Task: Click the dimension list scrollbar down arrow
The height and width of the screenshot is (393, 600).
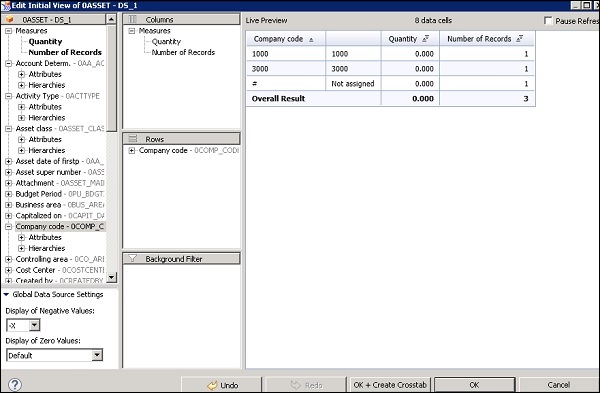Action: (111, 277)
